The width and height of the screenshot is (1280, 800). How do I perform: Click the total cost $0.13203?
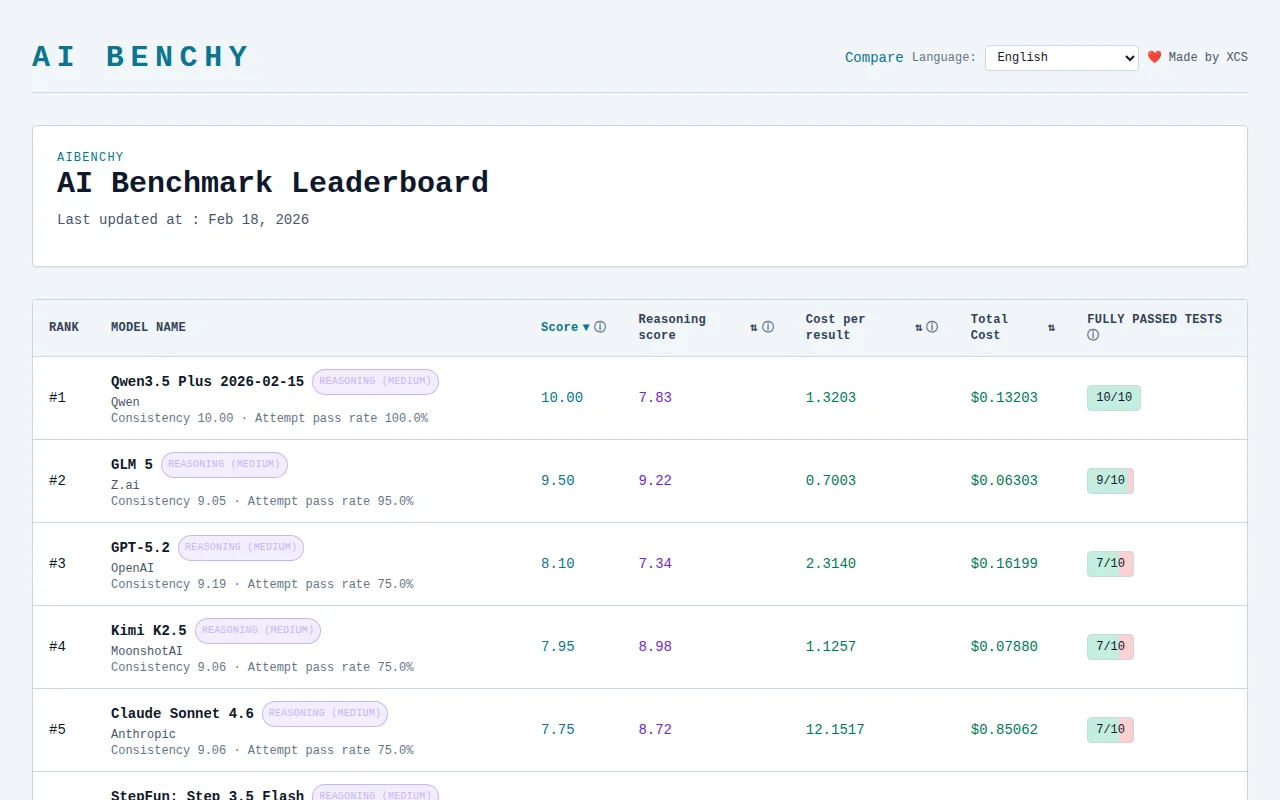pyautogui.click(x=1004, y=398)
